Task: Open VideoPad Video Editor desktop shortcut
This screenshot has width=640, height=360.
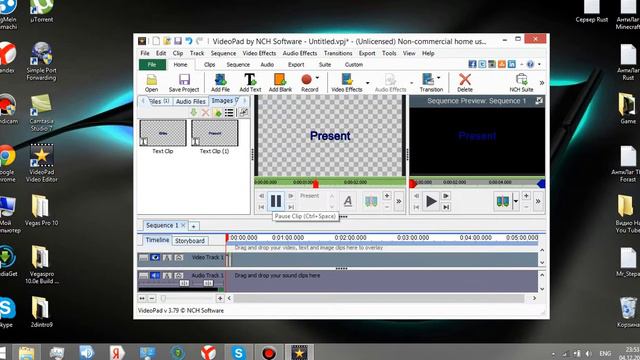Action: [x=41, y=163]
